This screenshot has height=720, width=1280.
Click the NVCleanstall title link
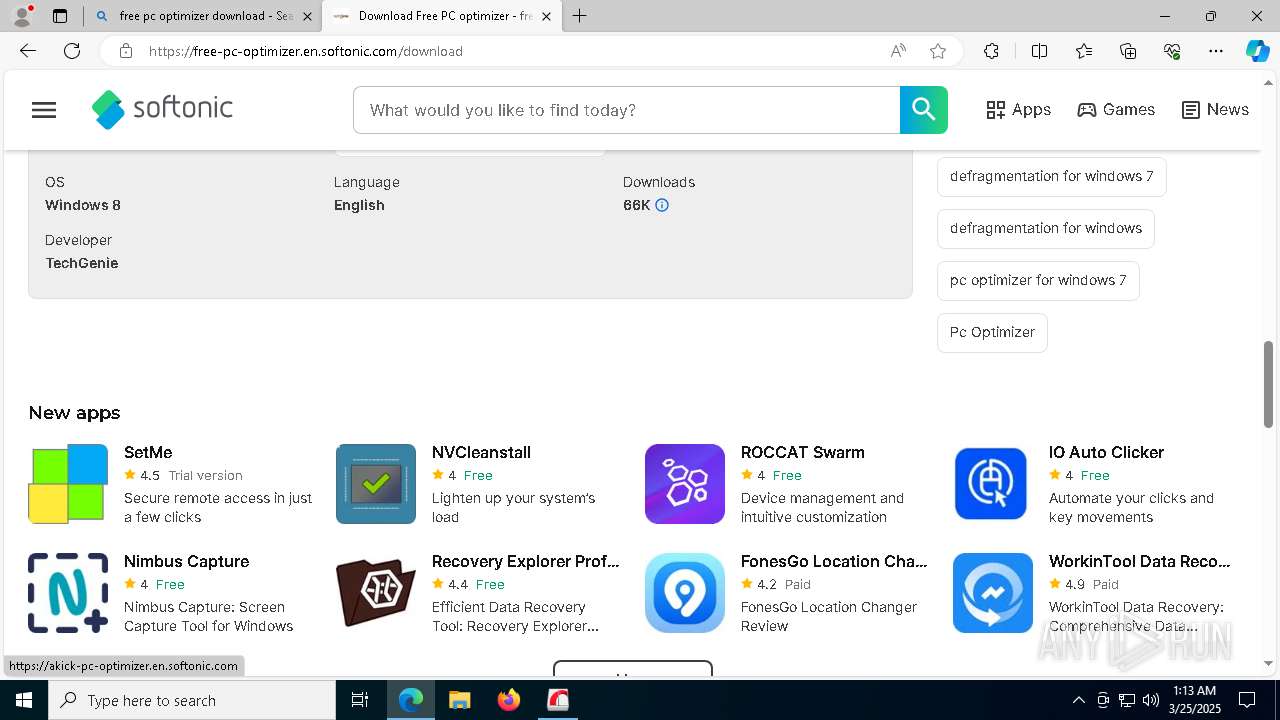(x=481, y=452)
